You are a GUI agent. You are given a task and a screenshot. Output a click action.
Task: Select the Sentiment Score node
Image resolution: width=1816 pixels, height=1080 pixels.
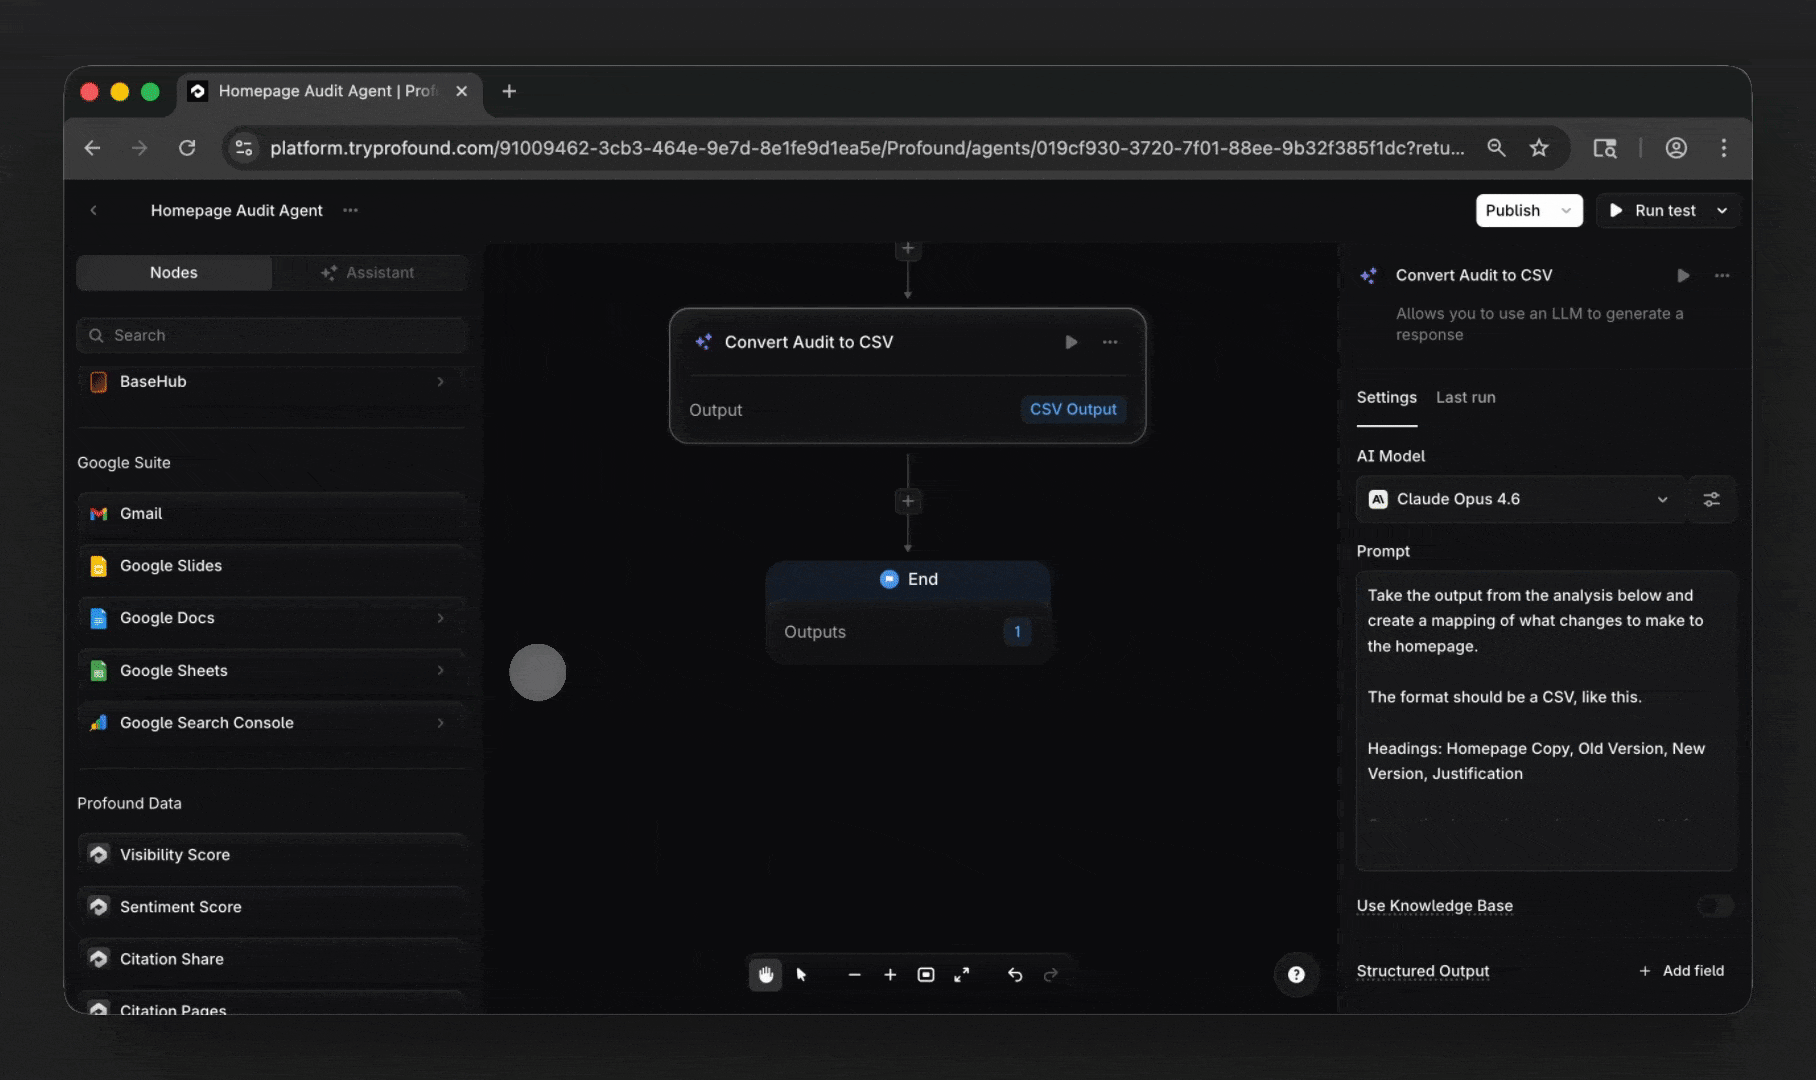(271, 907)
